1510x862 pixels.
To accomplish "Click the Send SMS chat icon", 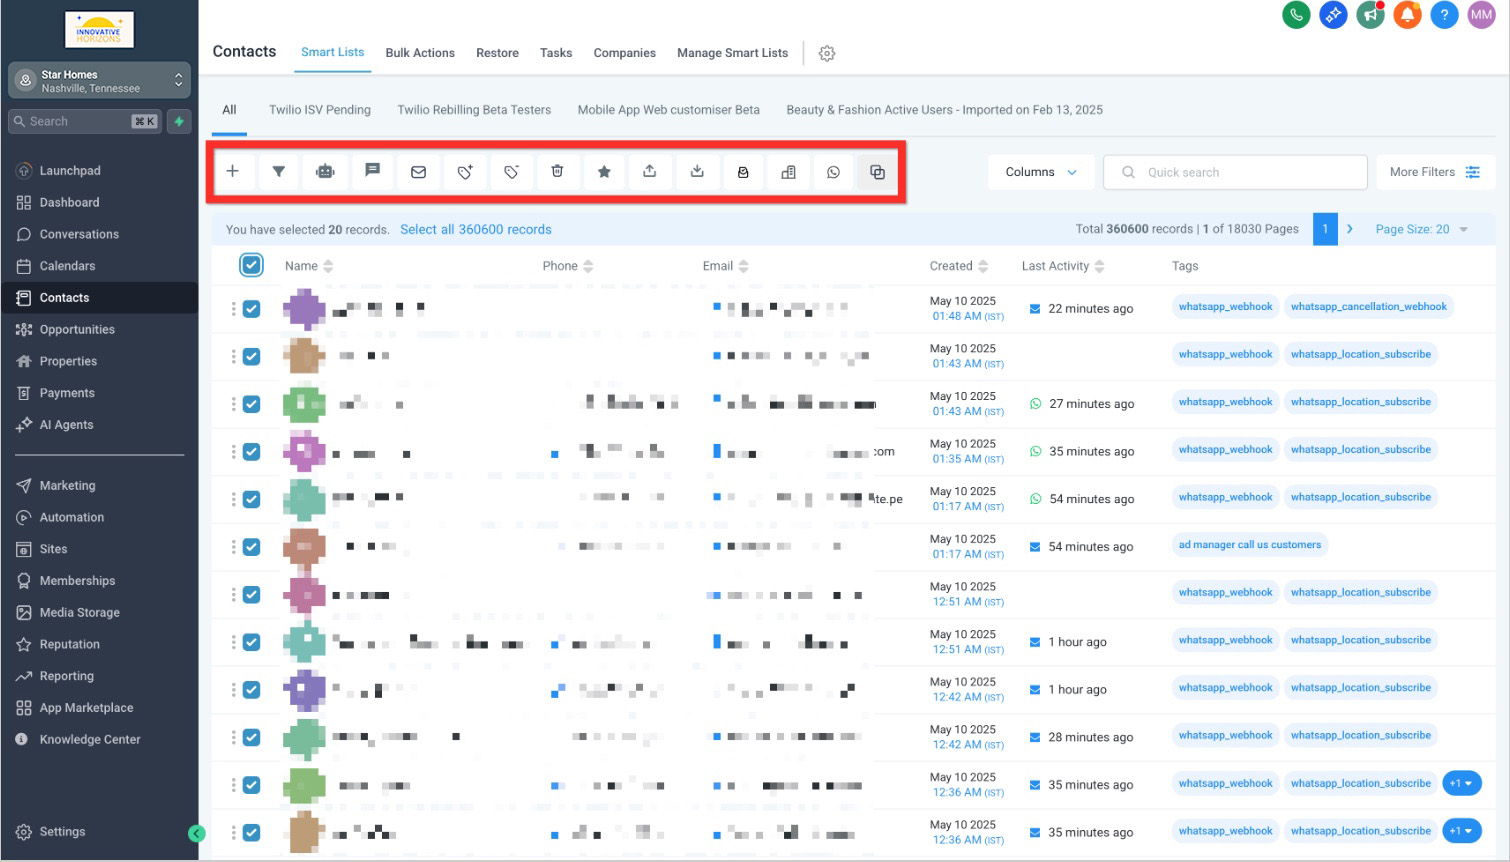I will [x=372, y=171].
